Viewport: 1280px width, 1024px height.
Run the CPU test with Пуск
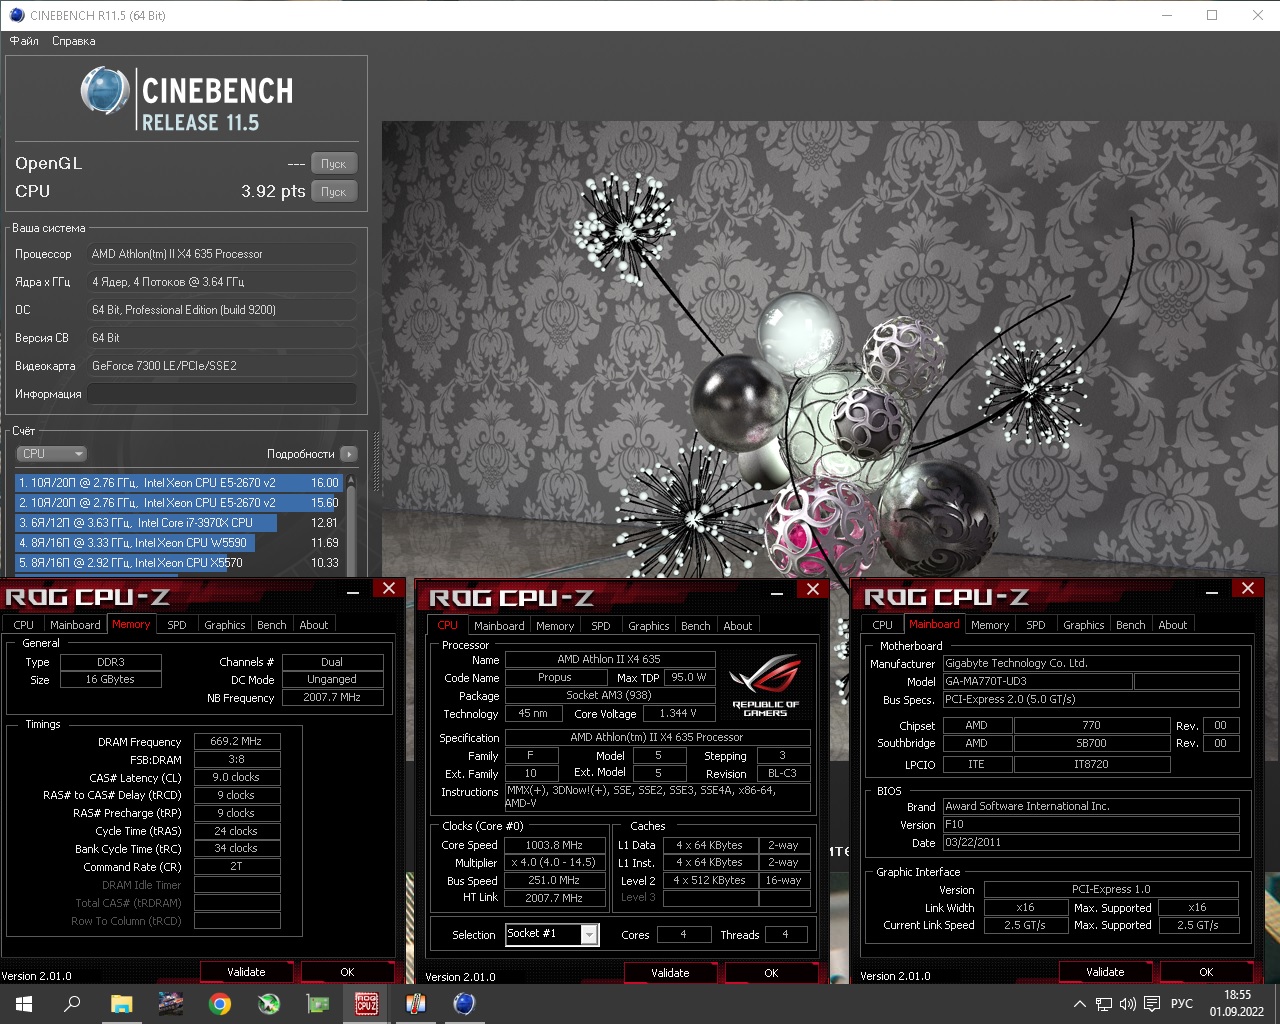coord(334,192)
